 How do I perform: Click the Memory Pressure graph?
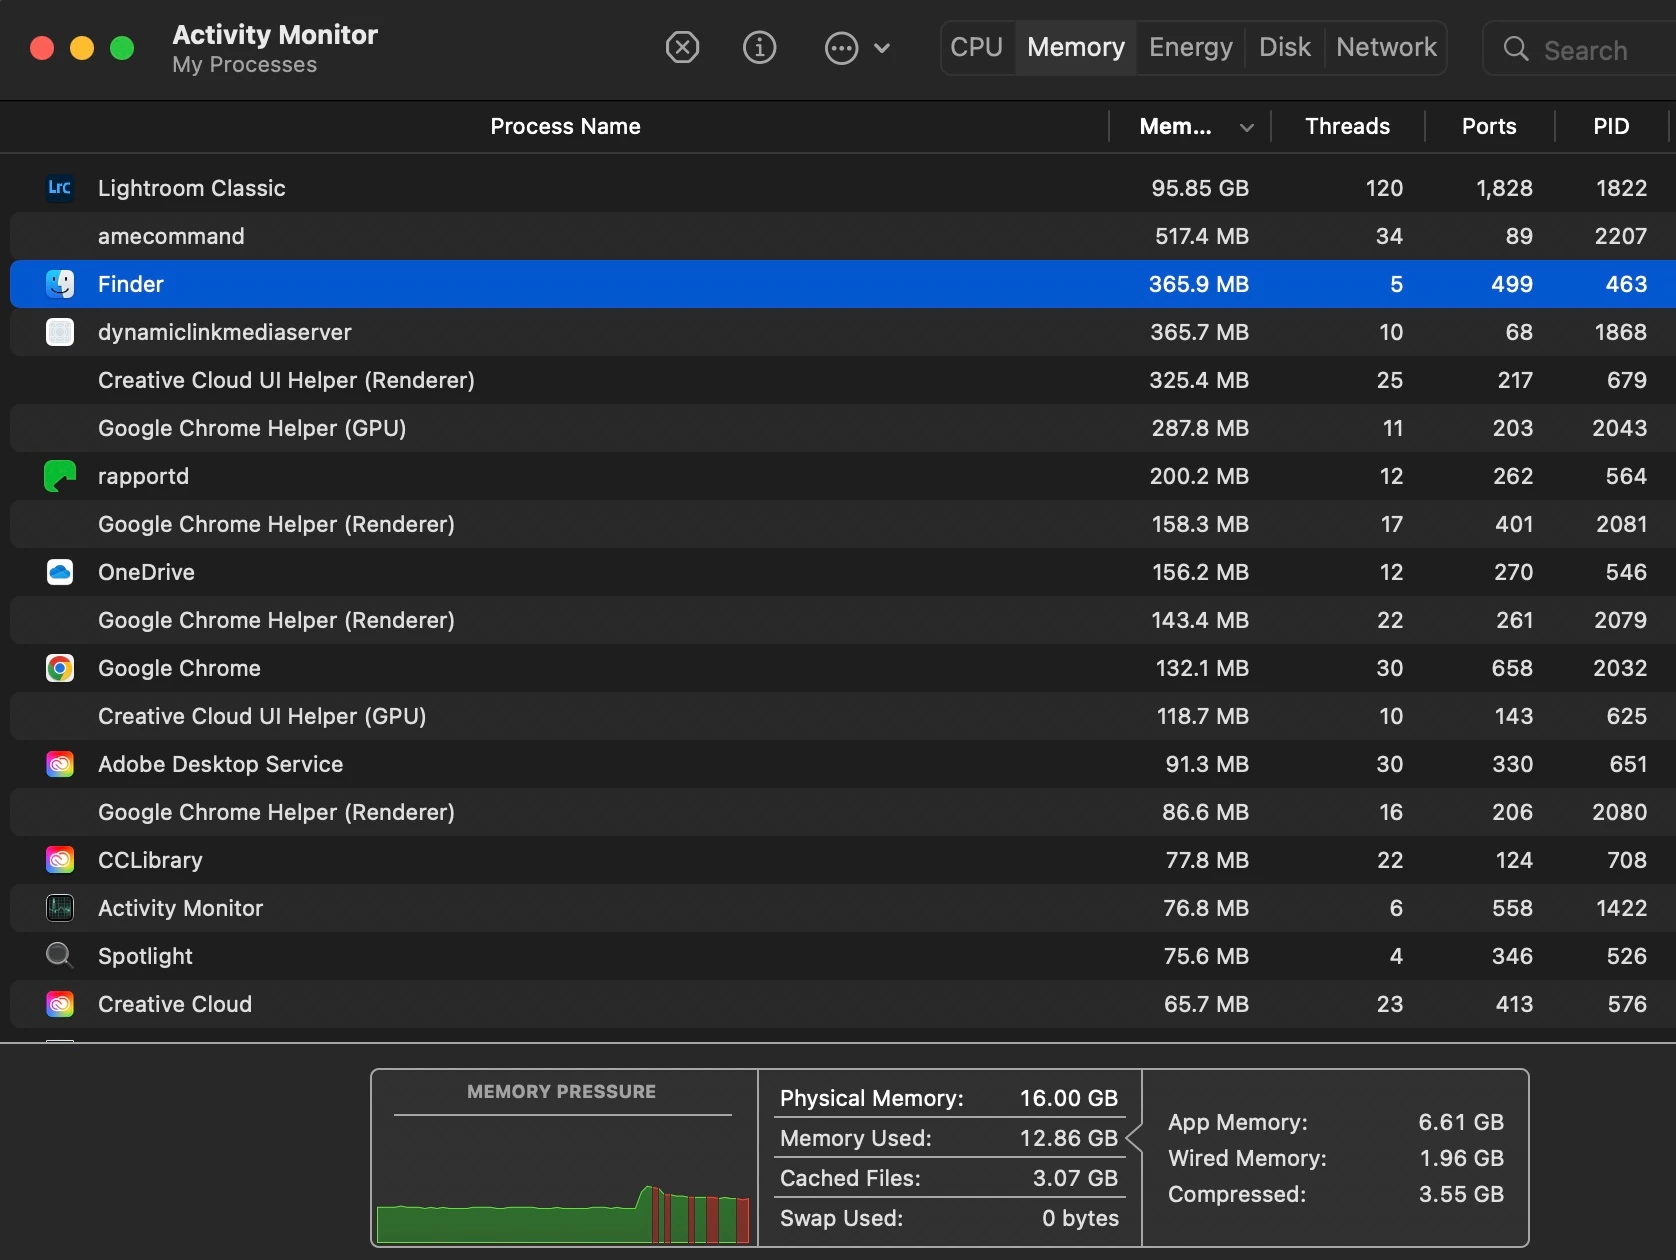[563, 1180]
